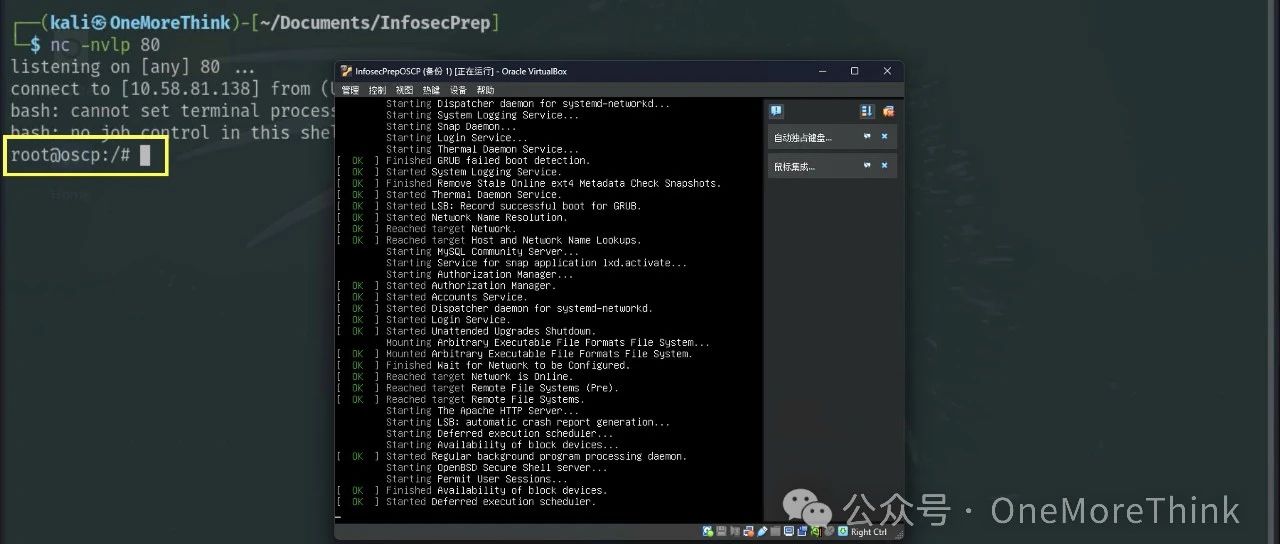Click the 10.58.81.138 connect line

(172, 89)
